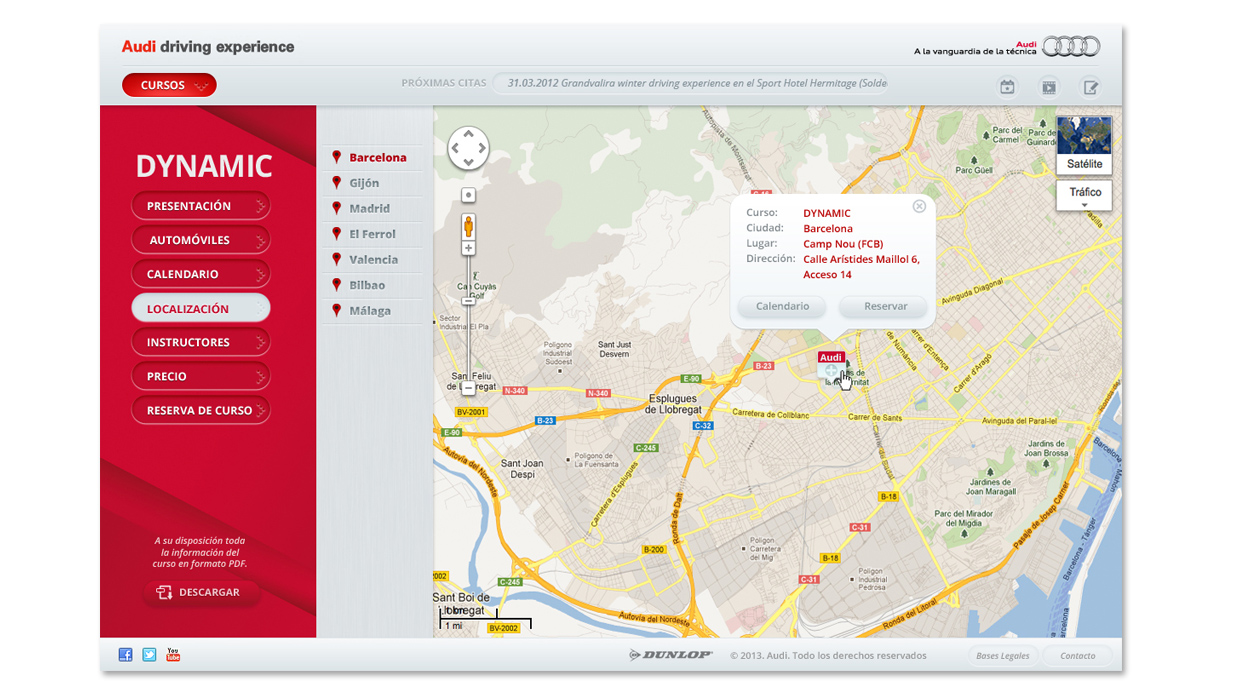Viewport: 1240px width, 698px height.
Task: Open the AUTOMÓVILES section
Action: tap(201, 240)
